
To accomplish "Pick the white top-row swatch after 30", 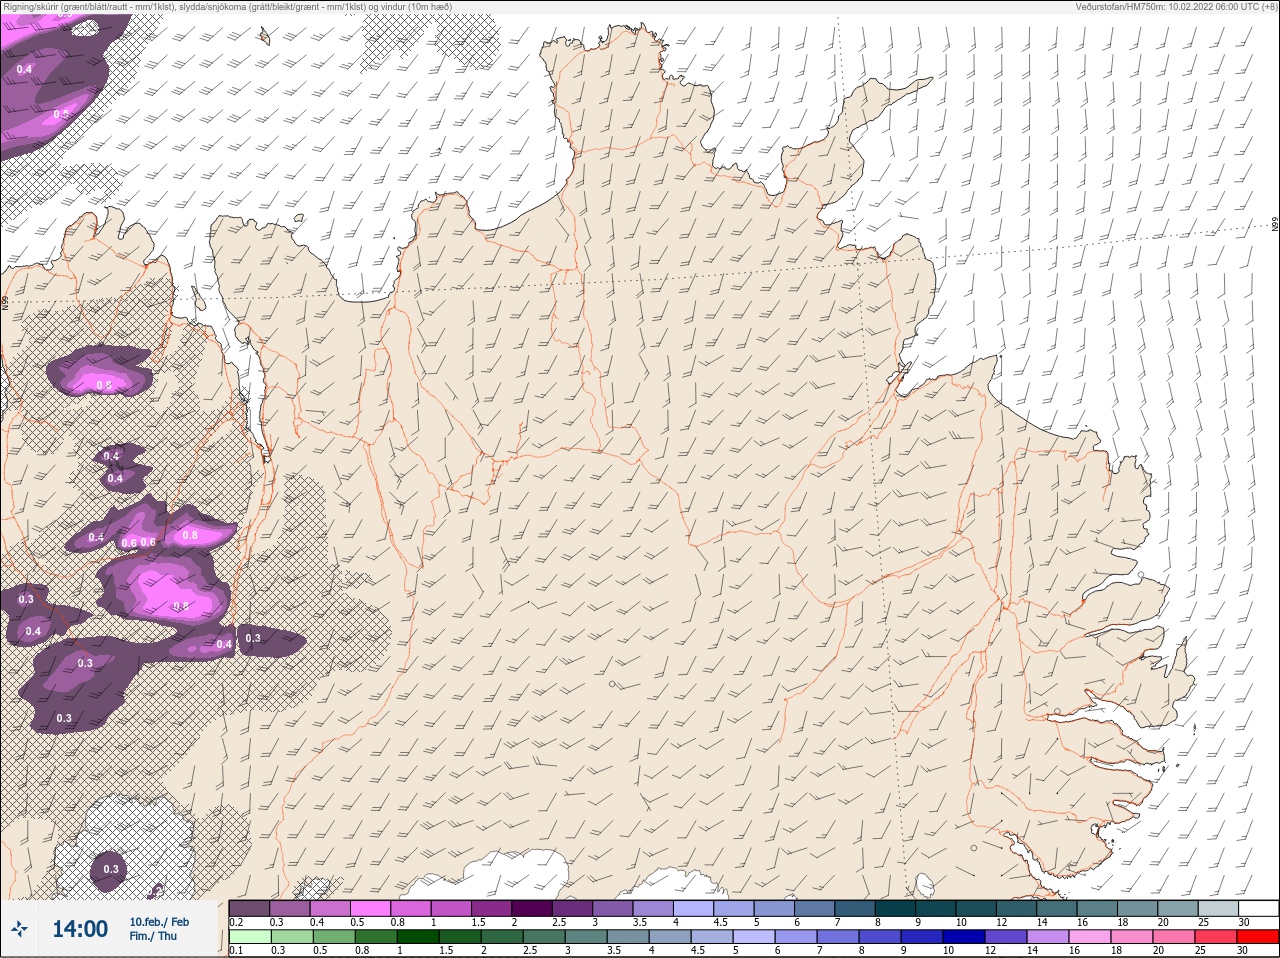I will (x=1259, y=908).
